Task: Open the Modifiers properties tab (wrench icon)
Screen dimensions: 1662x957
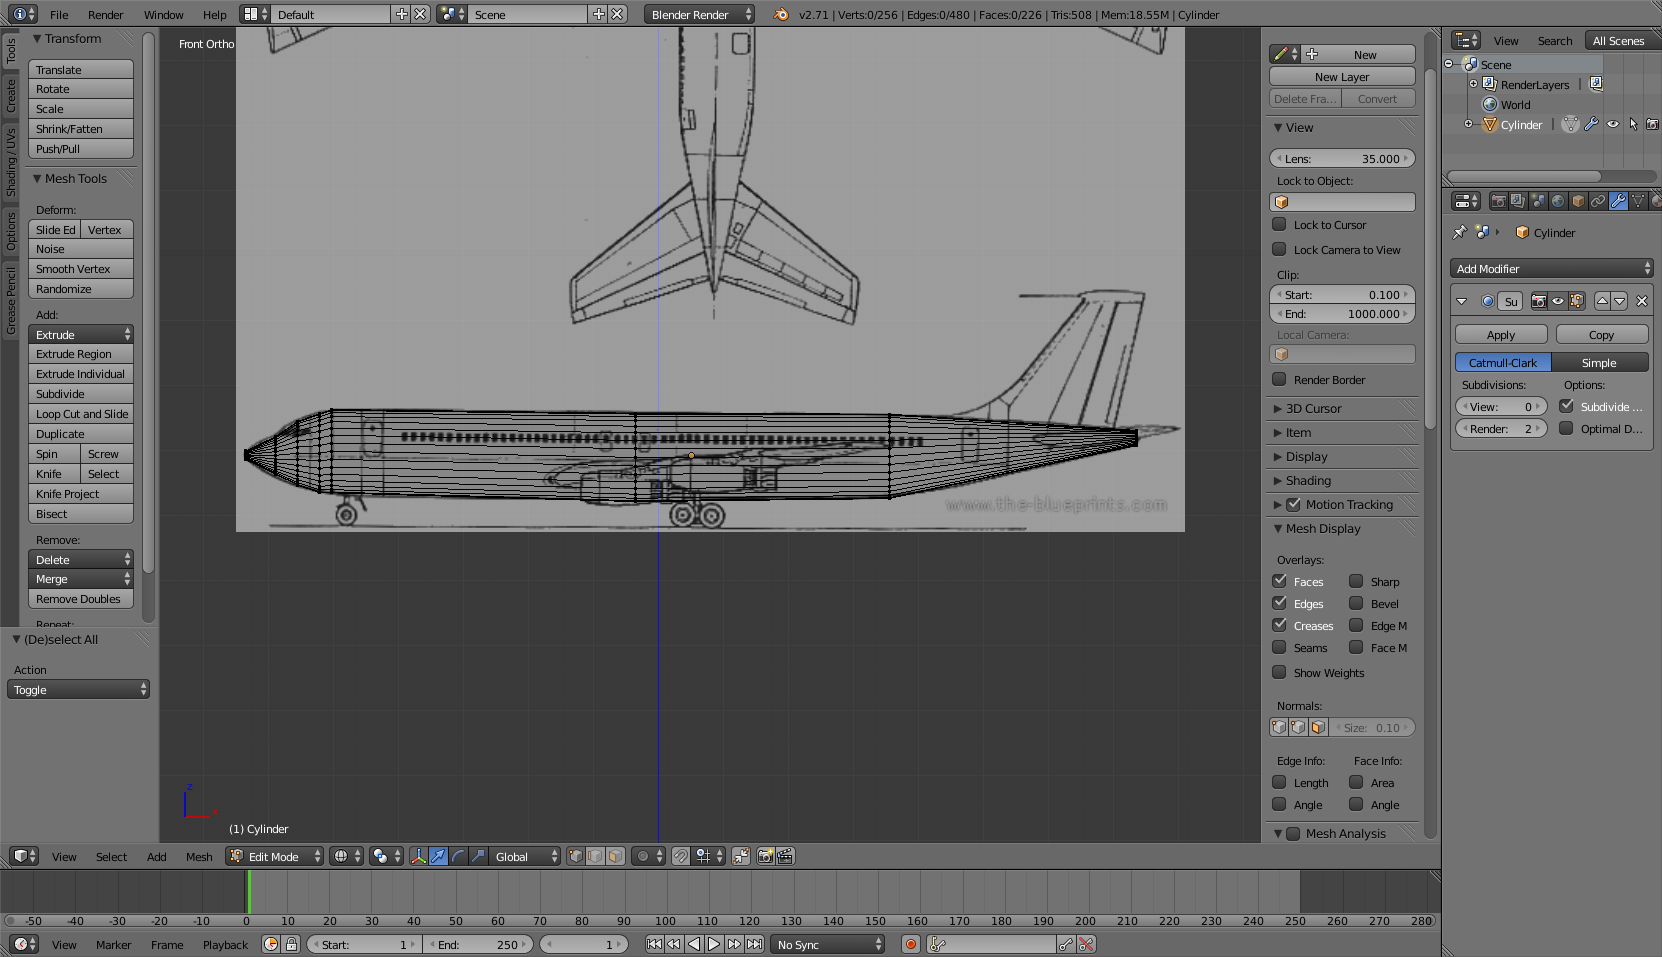Action: tap(1617, 201)
